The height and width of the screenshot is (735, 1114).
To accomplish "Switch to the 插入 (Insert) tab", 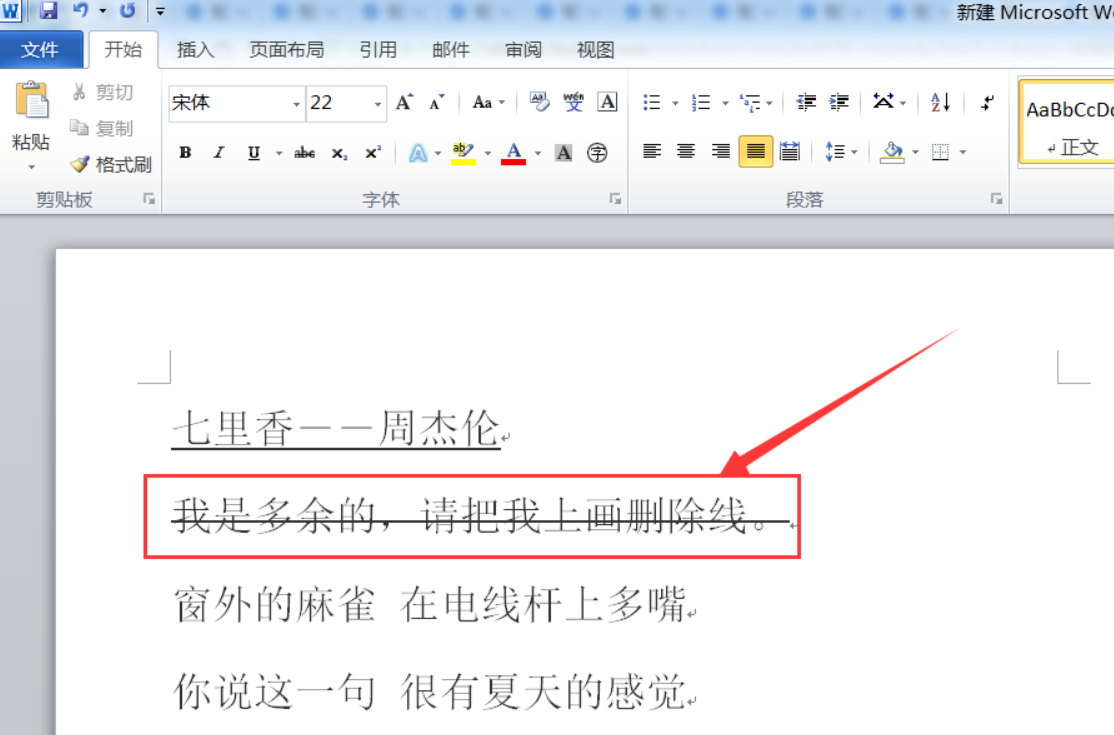I will [x=195, y=50].
